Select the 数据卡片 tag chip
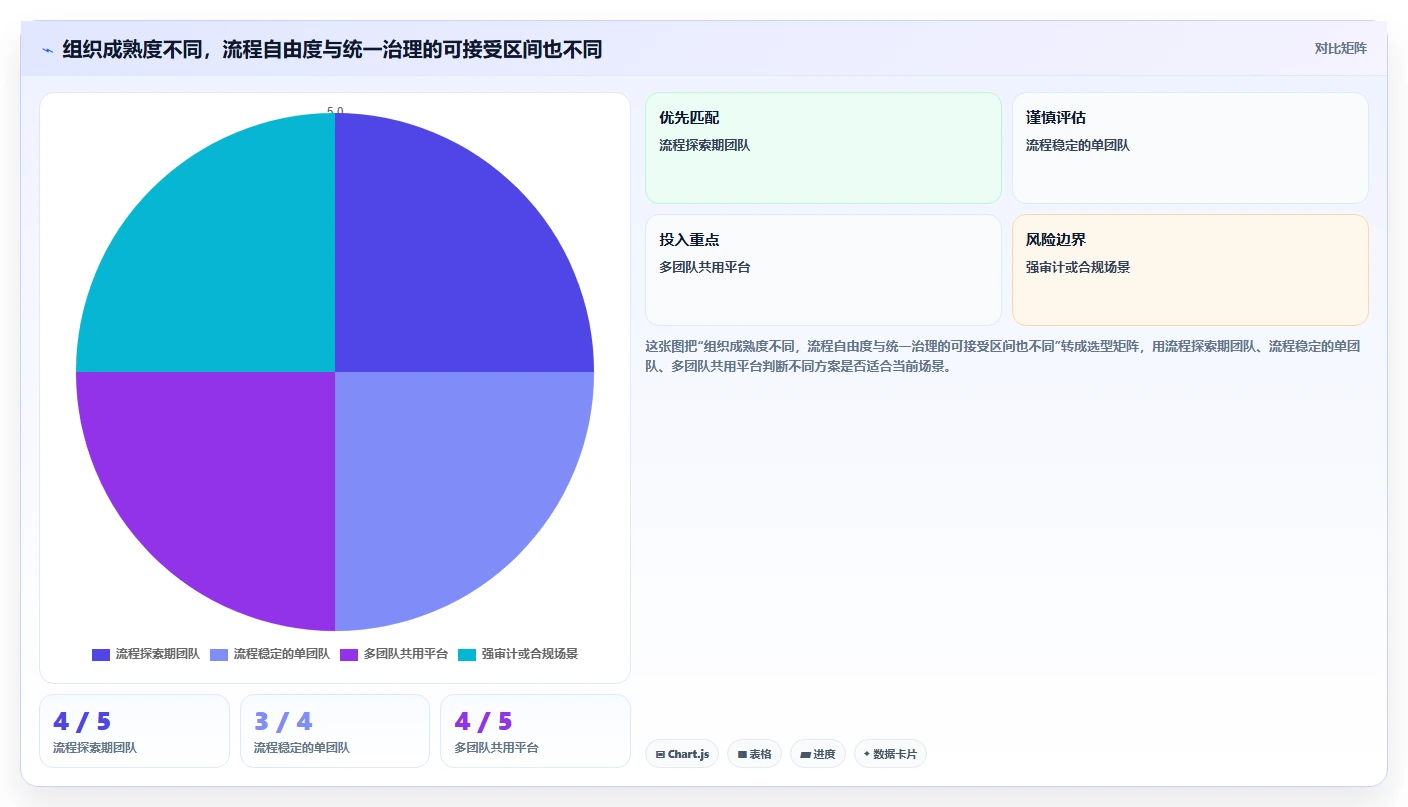The height and width of the screenshot is (807, 1408). pyautogui.click(x=890, y=754)
